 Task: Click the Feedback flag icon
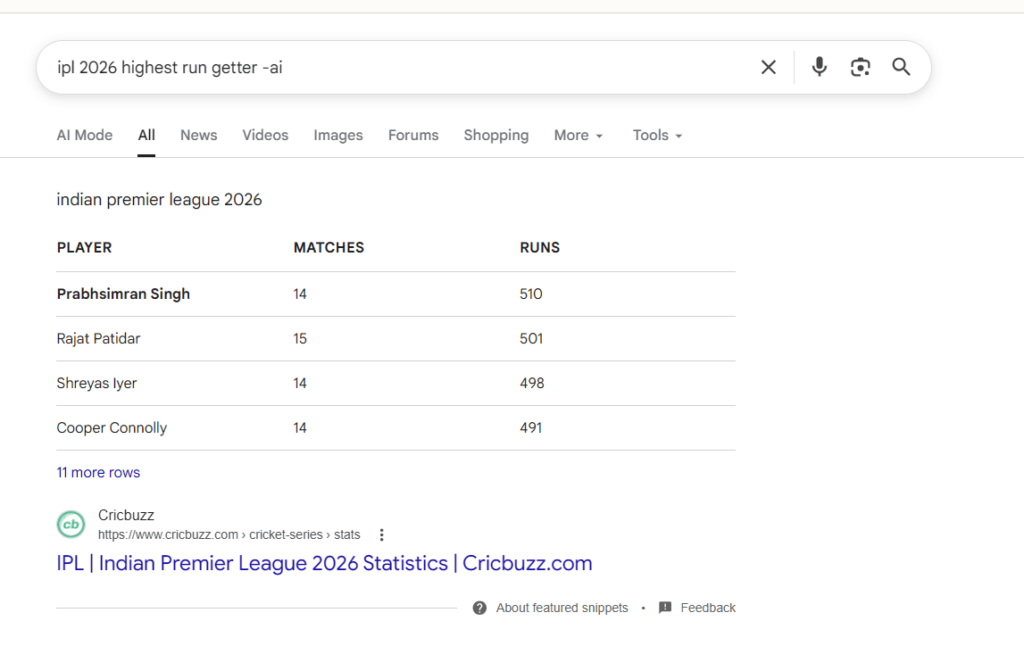click(x=665, y=607)
